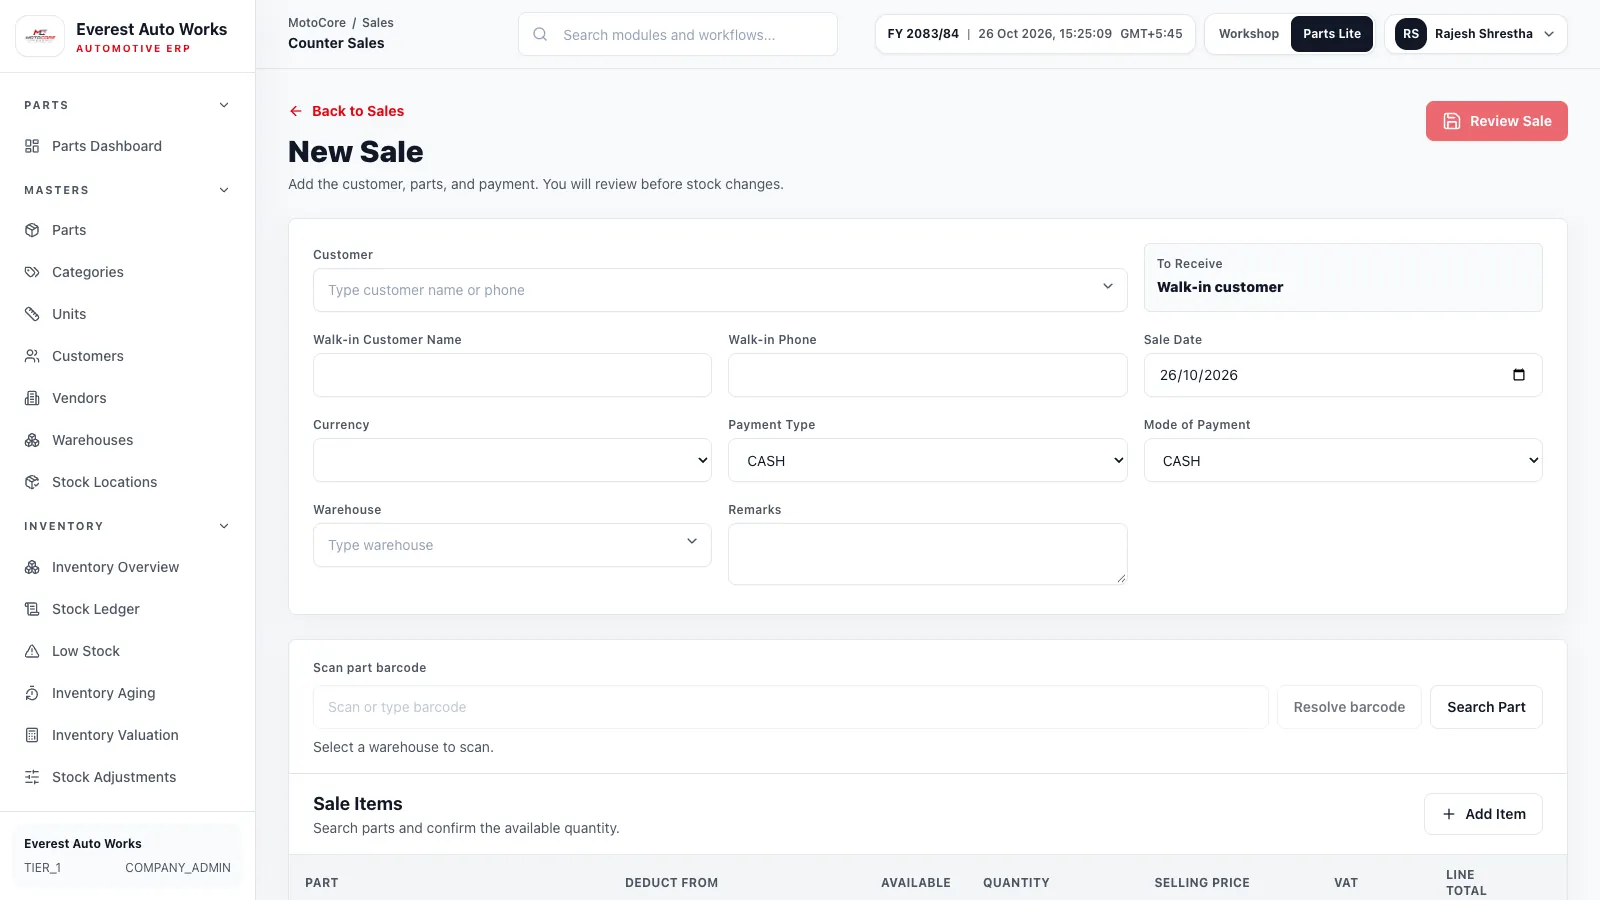Click the Inventory Valuation calculator icon
1600x900 pixels.
[x=32, y=735]
